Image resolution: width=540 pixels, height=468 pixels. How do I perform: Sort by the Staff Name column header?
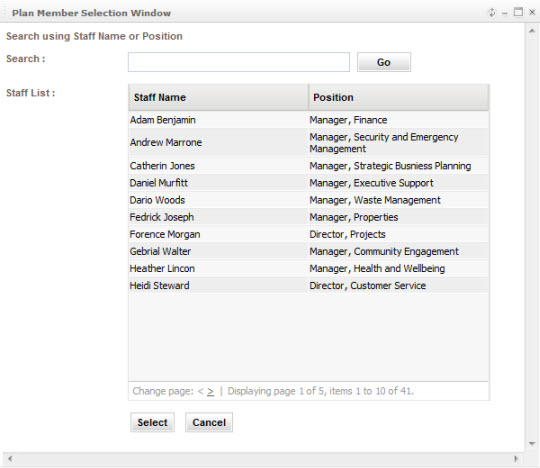[218, 97]
